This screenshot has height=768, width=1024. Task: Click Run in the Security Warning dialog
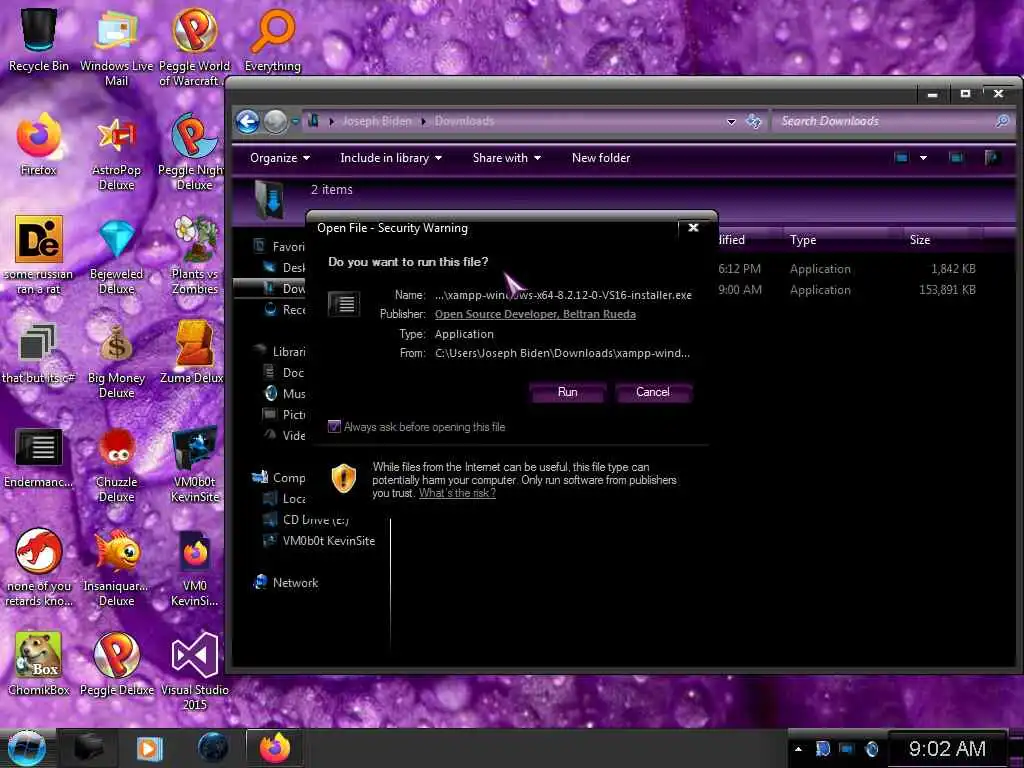click(568, 392)
